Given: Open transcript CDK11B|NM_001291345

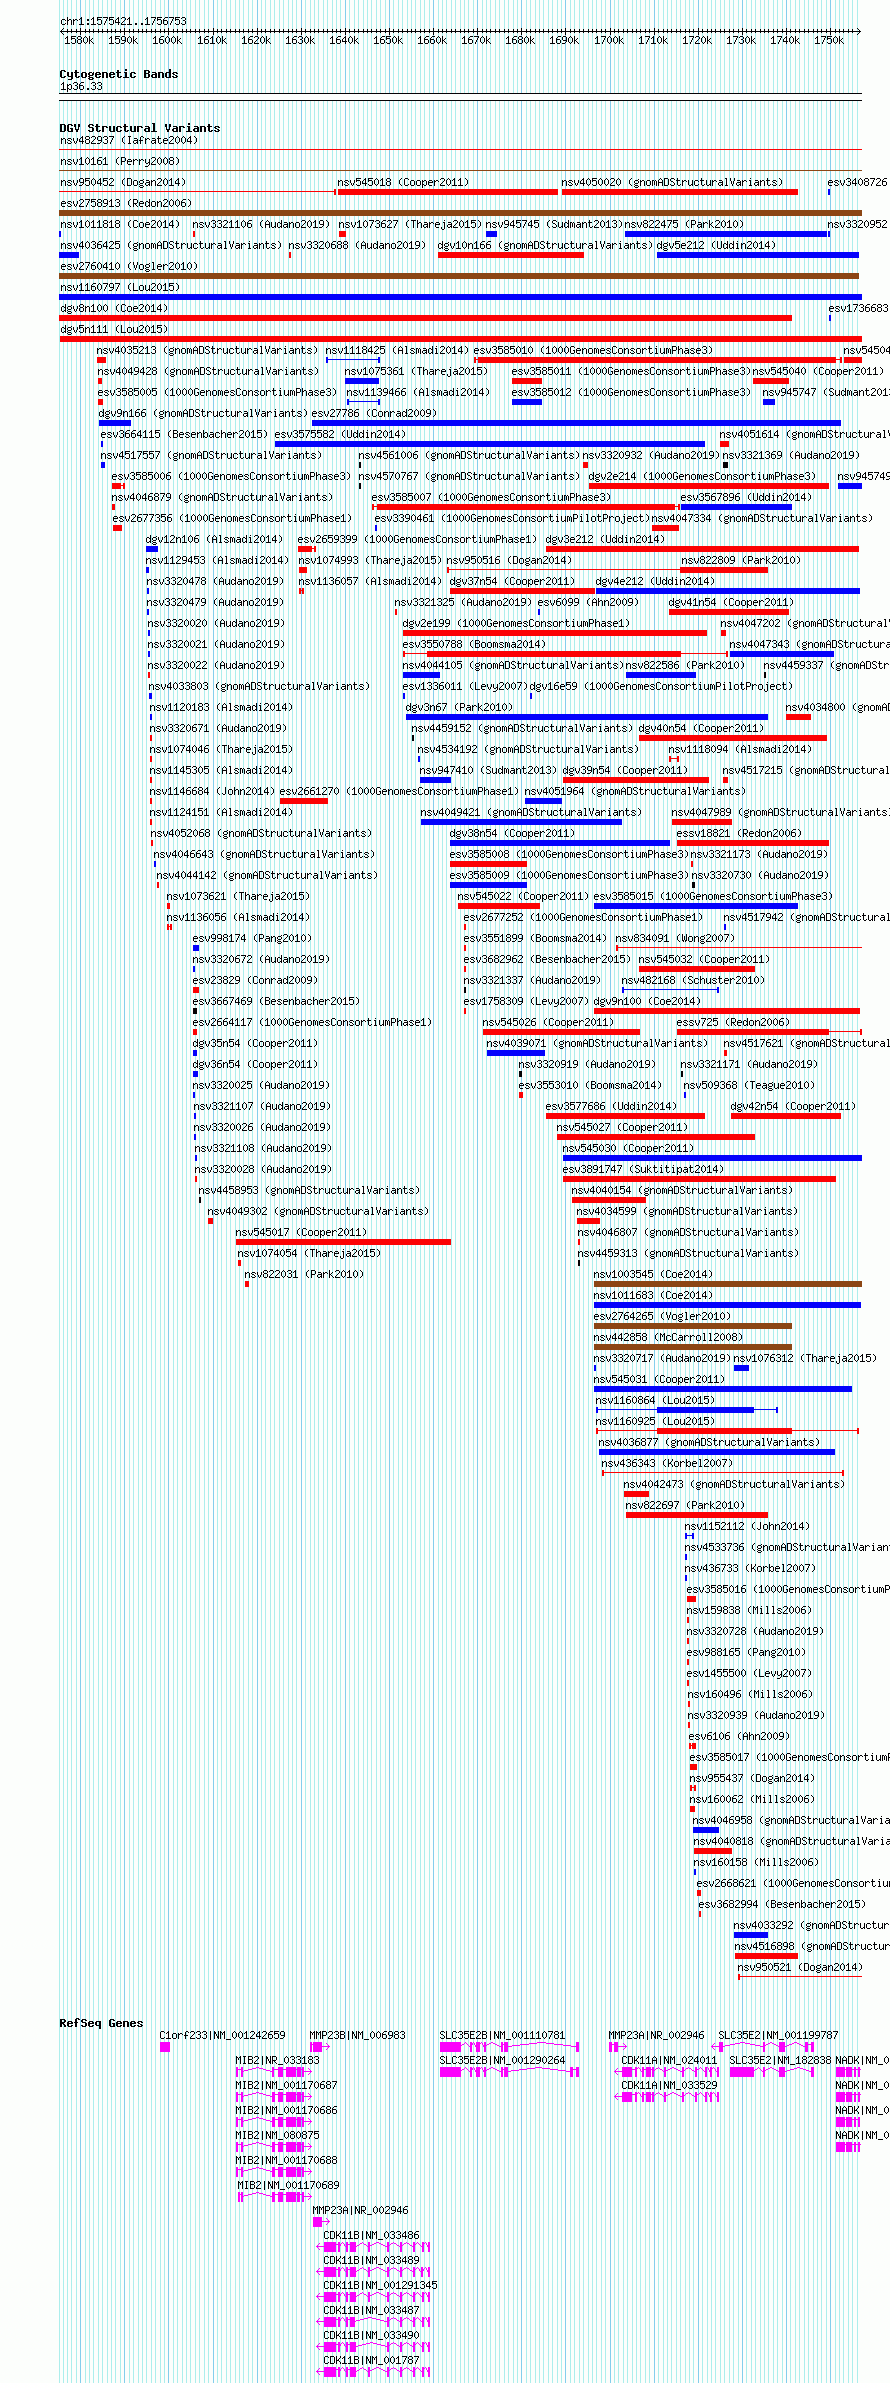Looking at the screenshot, I should pyautogui.click(x=380, y=2285).
